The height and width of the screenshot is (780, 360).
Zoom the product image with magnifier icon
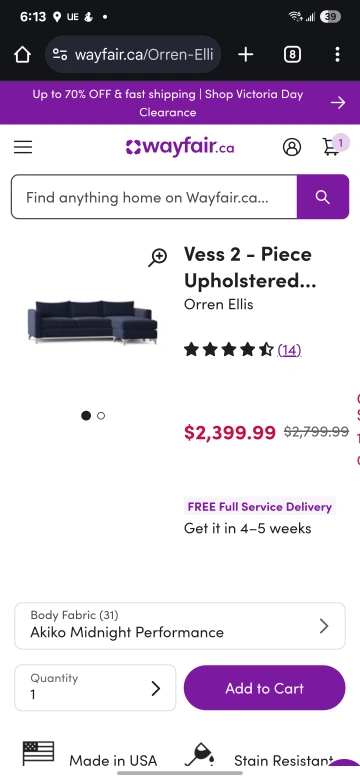[x=158, y=258]
